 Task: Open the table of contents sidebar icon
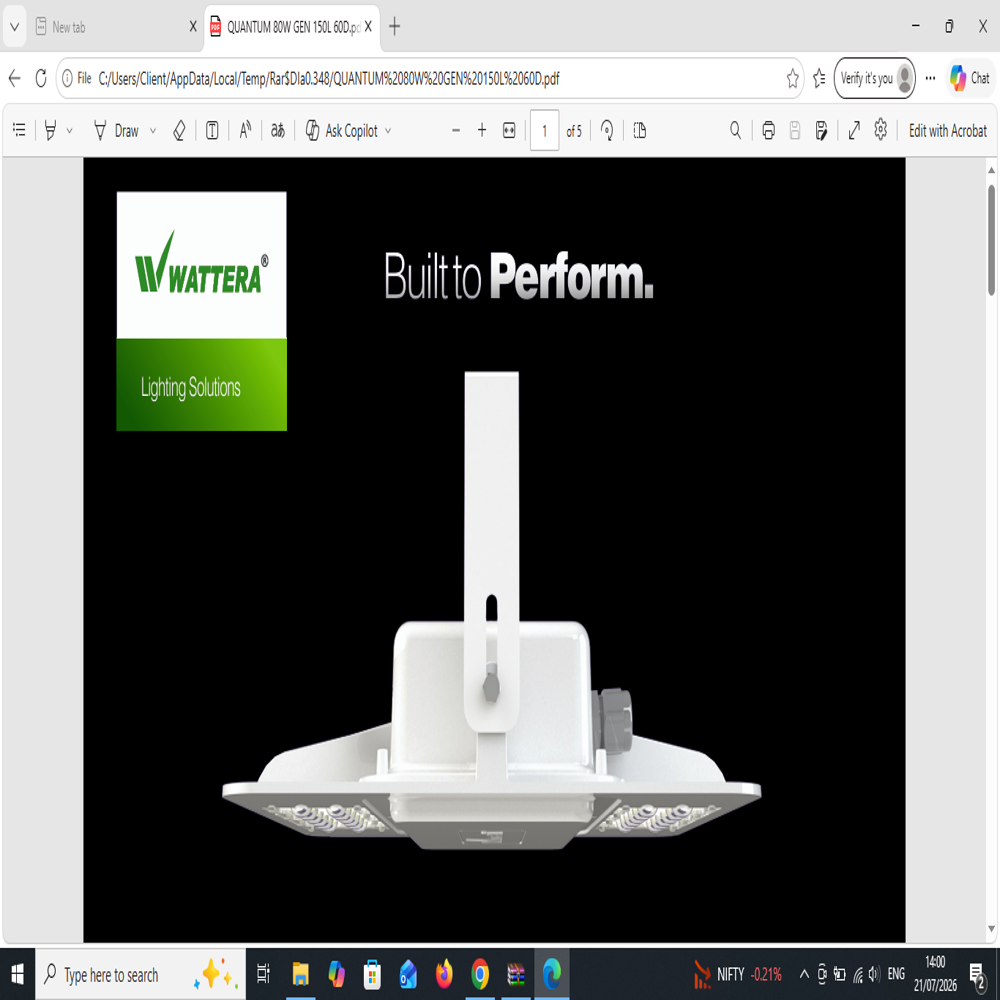point(19,131)
